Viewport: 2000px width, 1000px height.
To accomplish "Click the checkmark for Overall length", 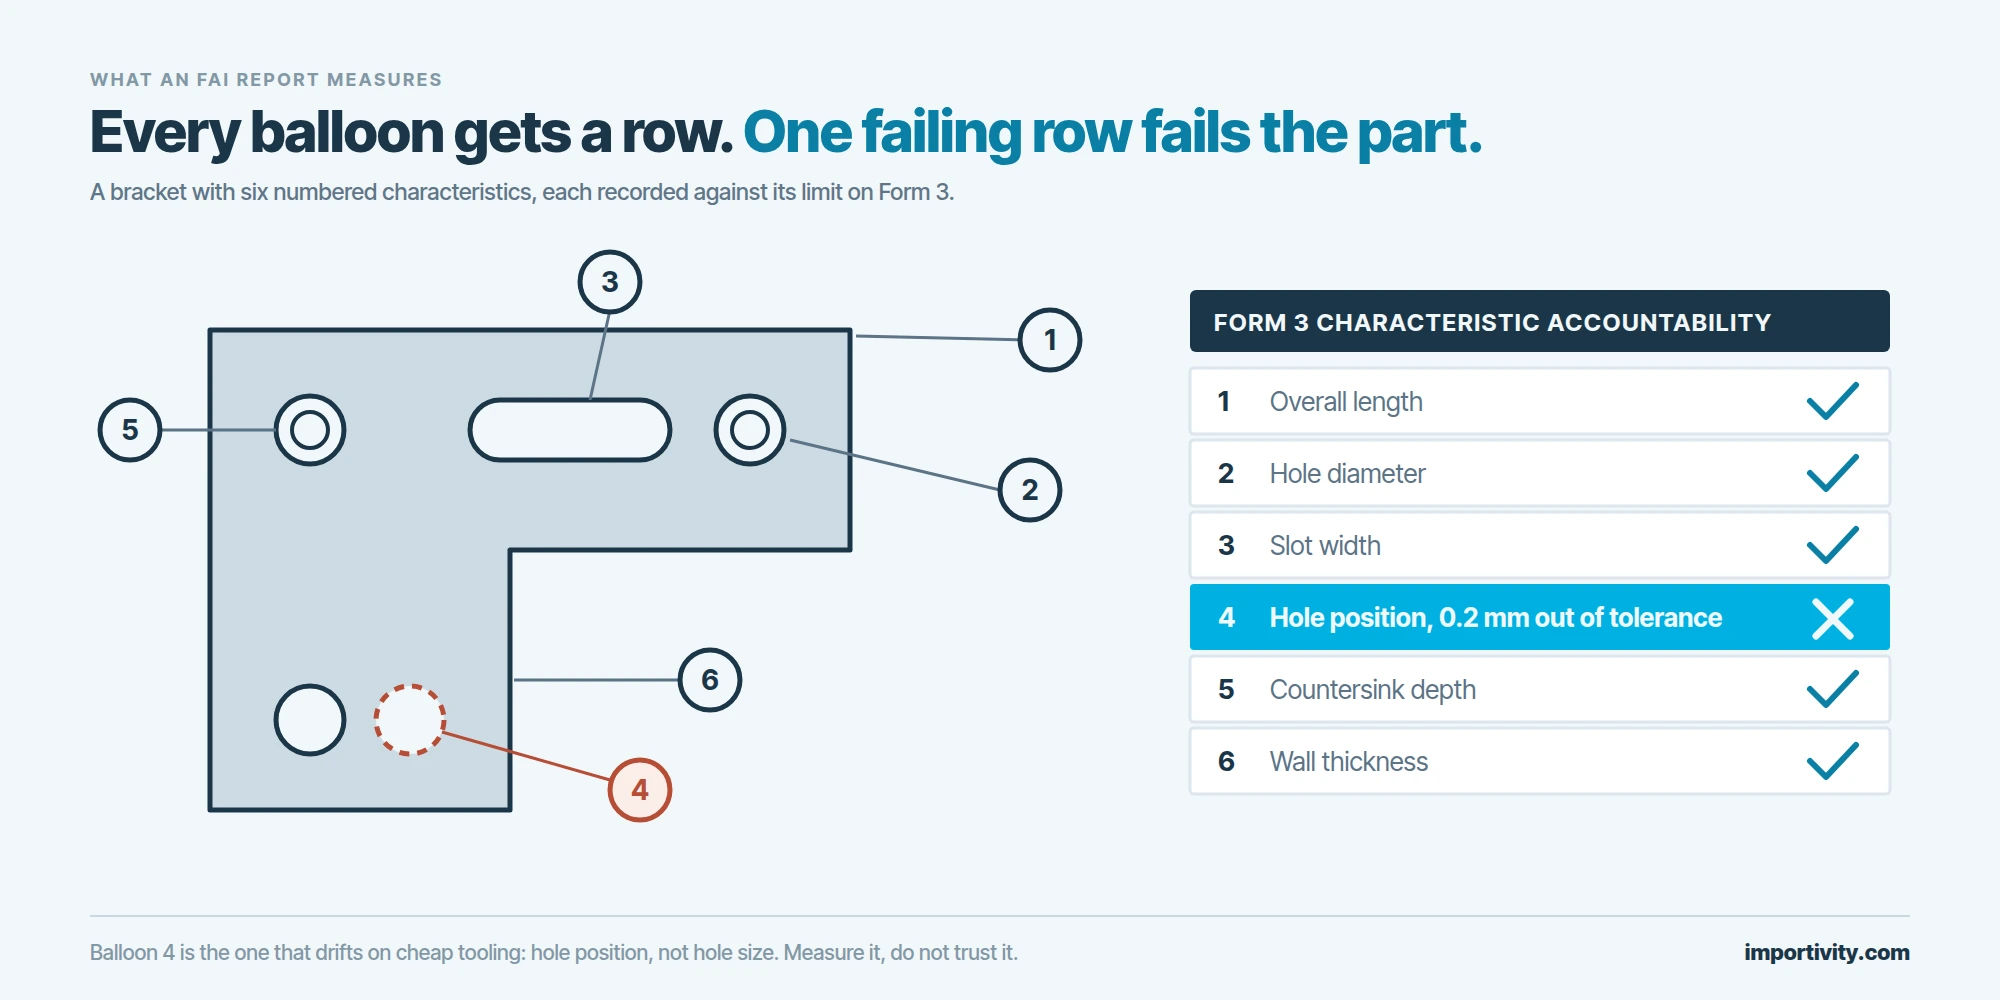I will [1832, 401].
